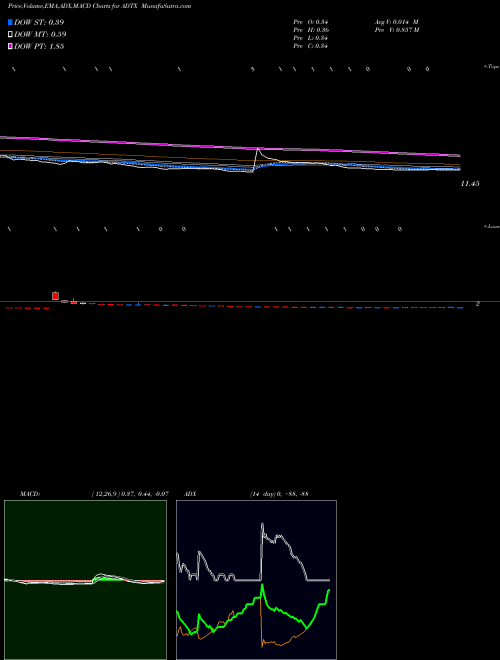Click the white DOW MT legend swatch
Image resolution: width=500 pixels, height=660 pixels.
(x=11, y=35)
